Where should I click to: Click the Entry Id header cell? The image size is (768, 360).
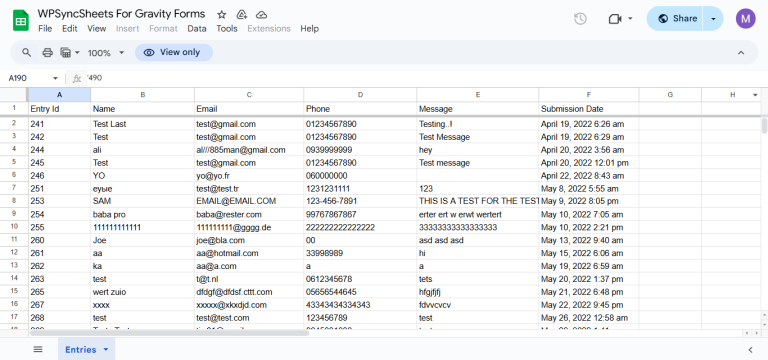pos(60,109)
